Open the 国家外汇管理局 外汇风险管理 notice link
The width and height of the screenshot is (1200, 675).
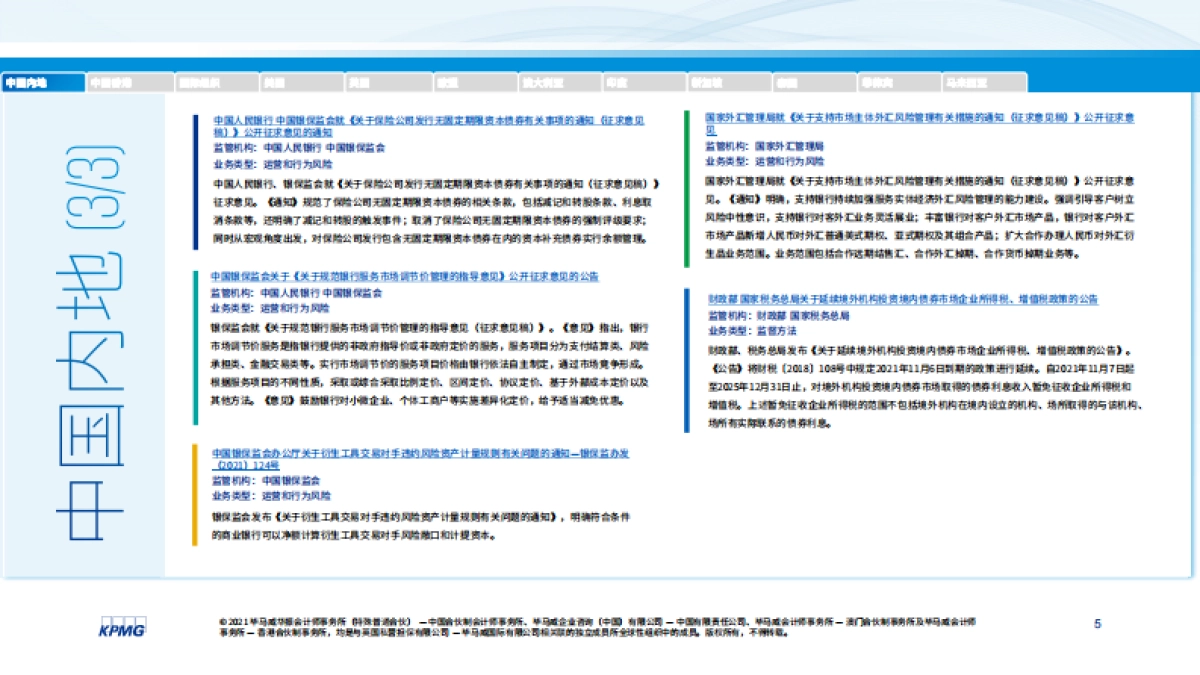(x=919, y=118)
